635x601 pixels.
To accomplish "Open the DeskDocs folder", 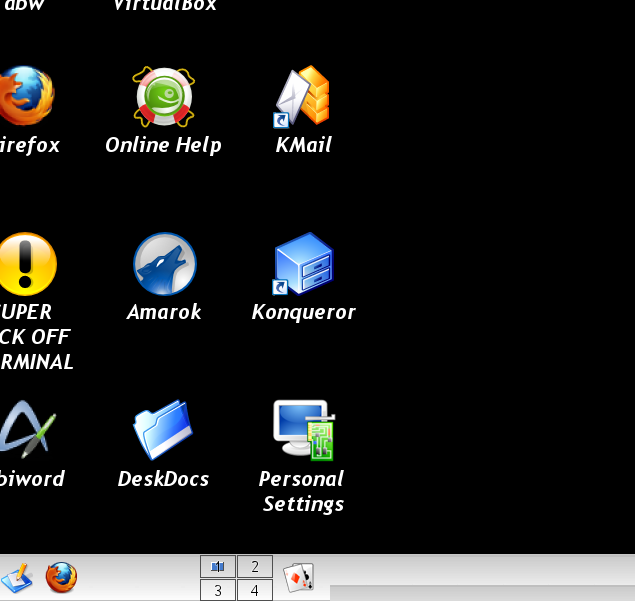I will (x=163, y=430).
